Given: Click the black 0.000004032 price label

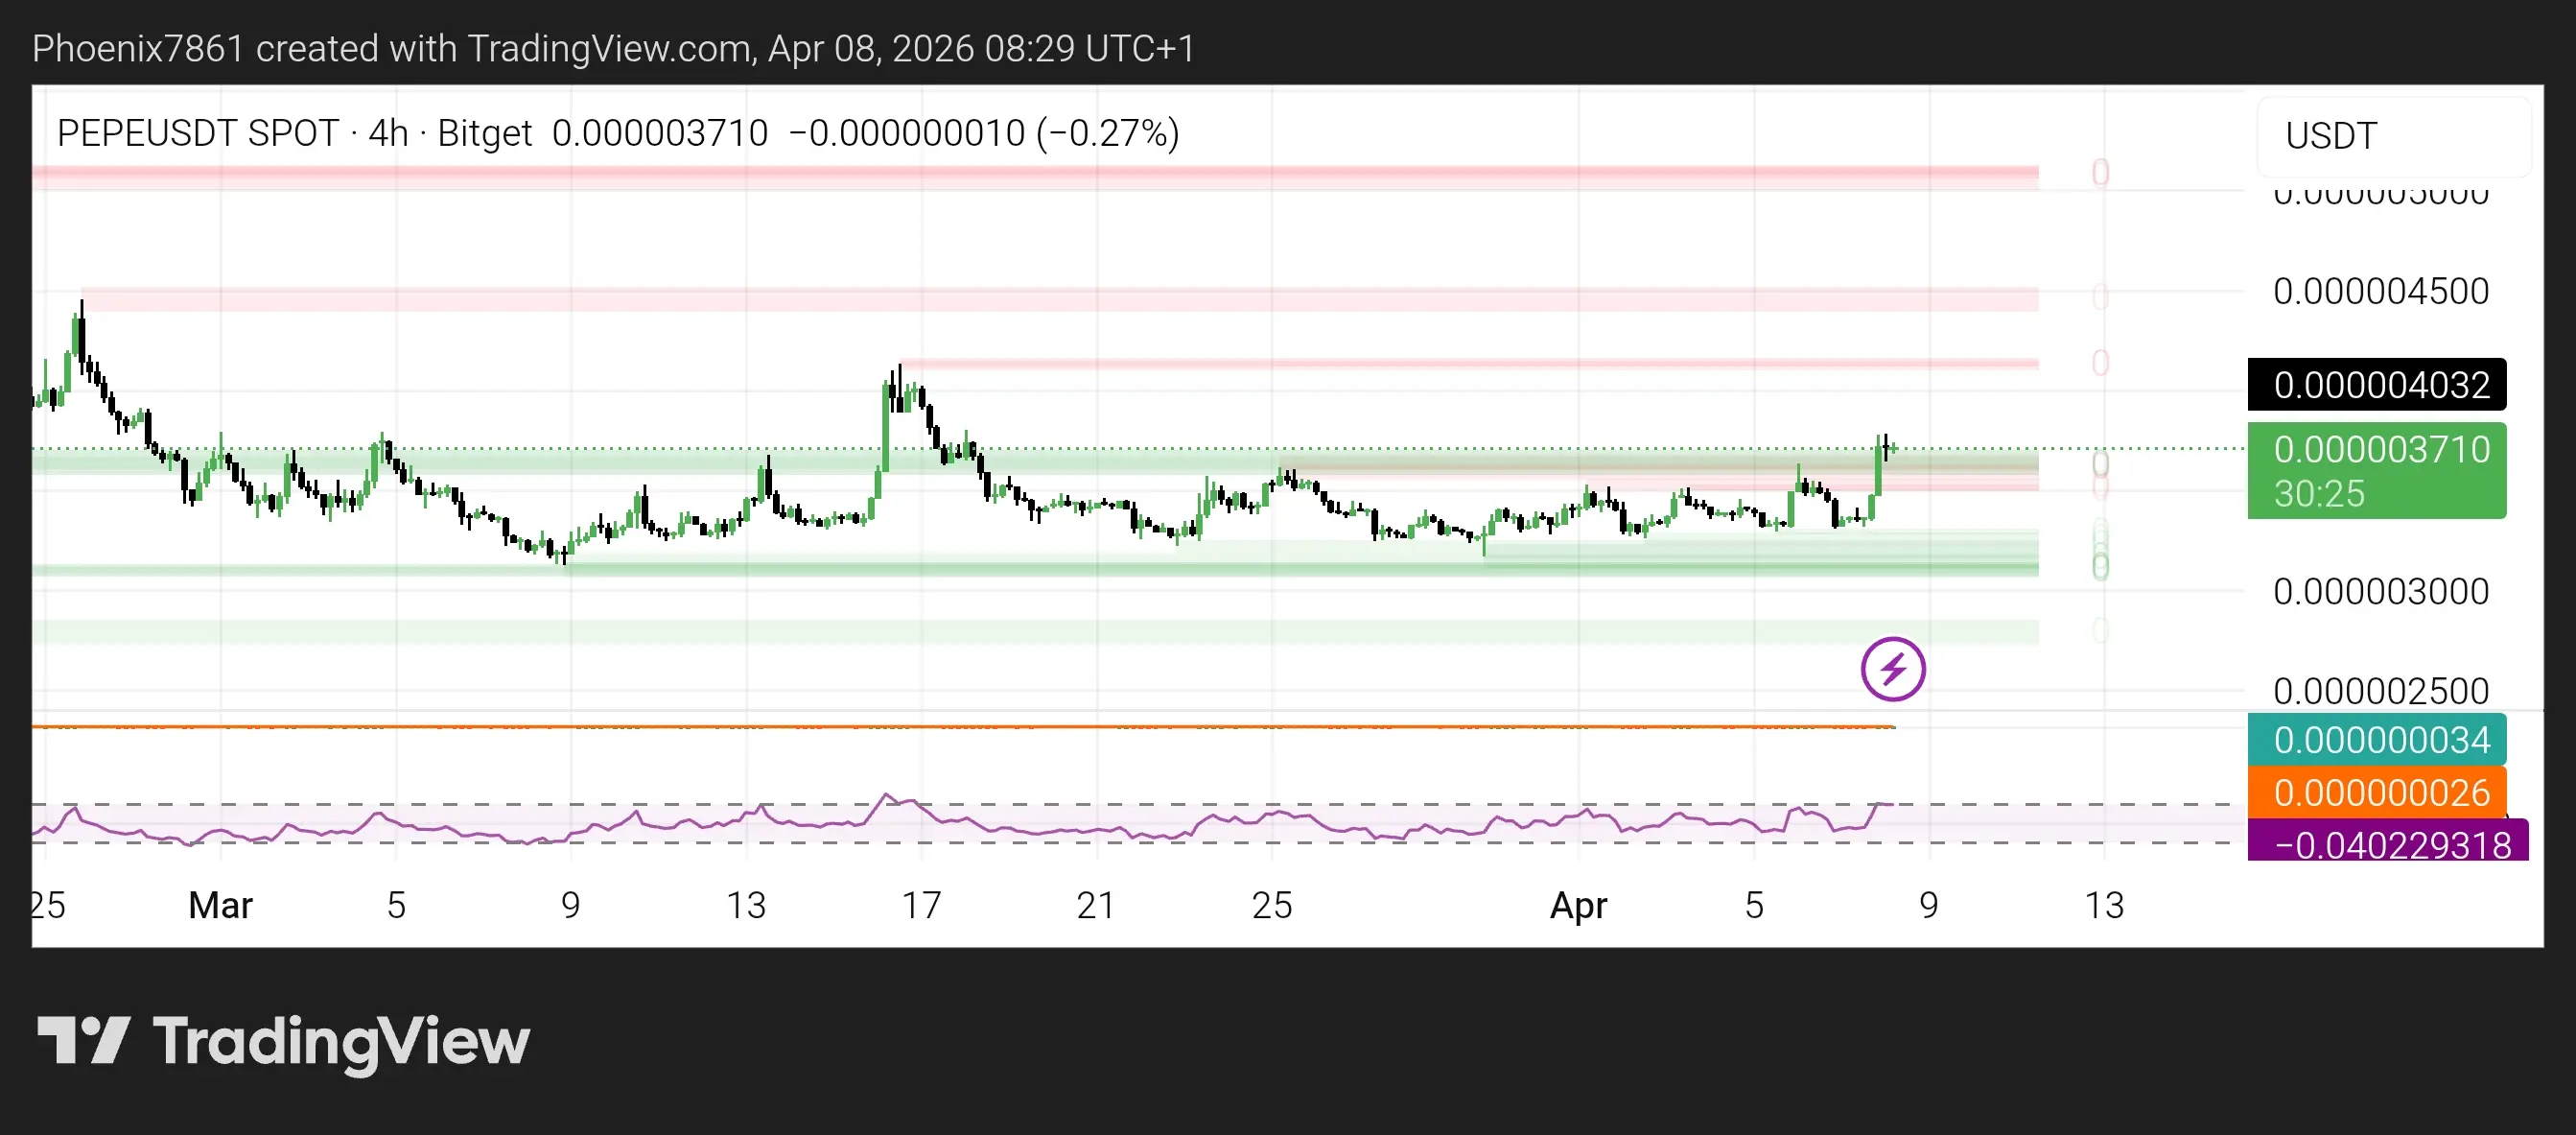Looking at the screenshot, I should point(2377,385).
